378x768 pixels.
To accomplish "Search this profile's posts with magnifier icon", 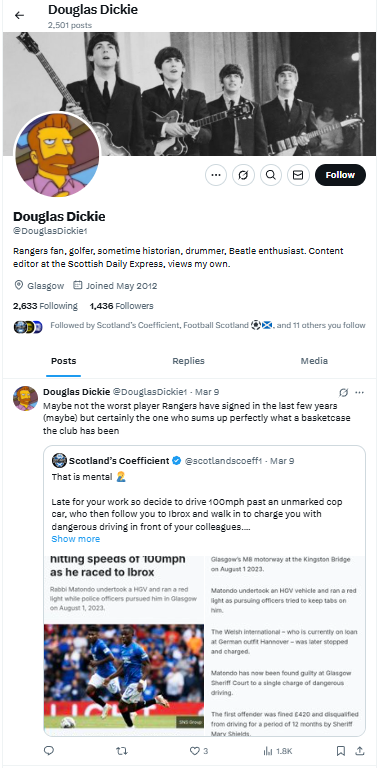I will tap(271, 175).
